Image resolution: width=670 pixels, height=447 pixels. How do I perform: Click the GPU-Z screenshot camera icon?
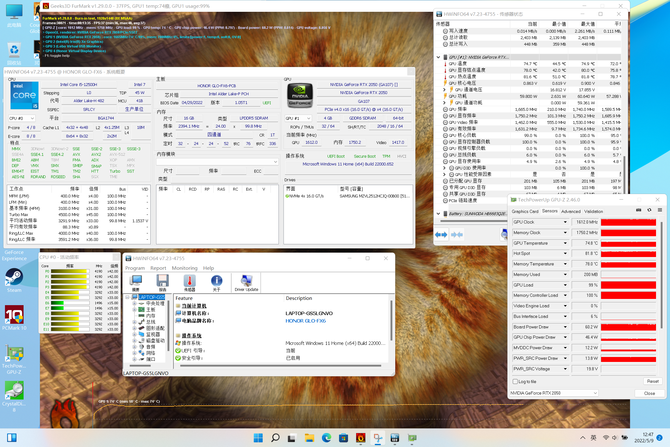pyautogui.click(x=638, y=210)
